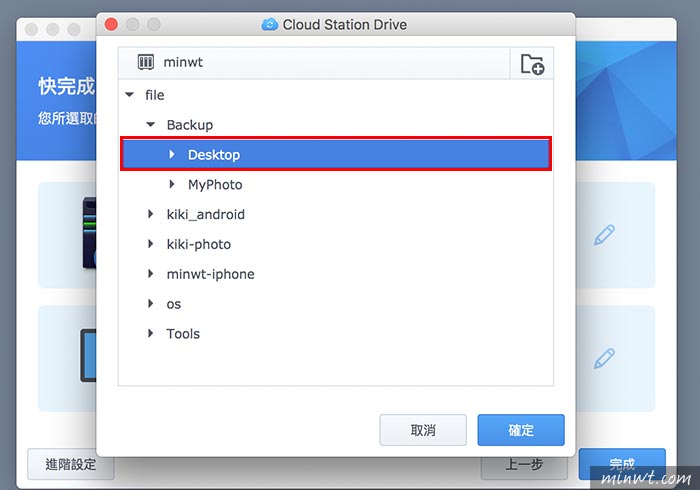The width and height of the screenshot is (700, 490).
Task: Confirm with the 確定 button
Action: tap(521, 430)
